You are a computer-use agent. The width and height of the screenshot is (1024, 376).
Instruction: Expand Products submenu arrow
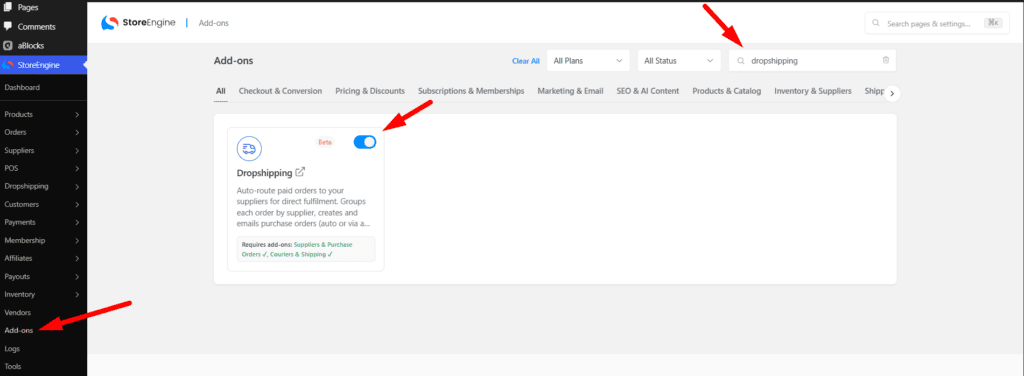[78, 114]
